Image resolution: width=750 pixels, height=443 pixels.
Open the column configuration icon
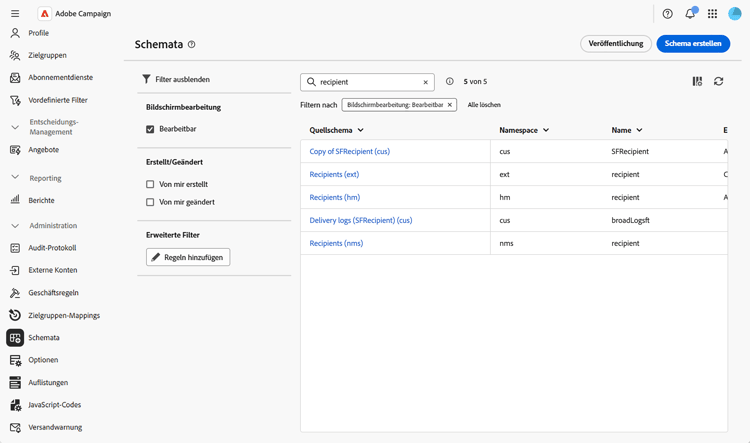coord(697,81)
